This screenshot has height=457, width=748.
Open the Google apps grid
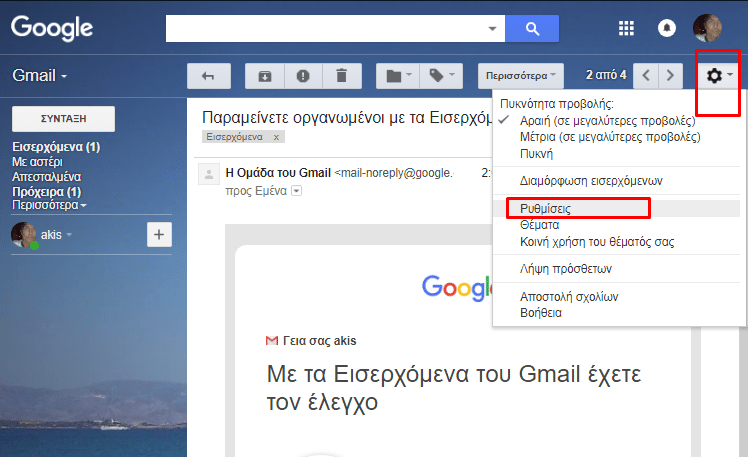pyautogui.click(x=626, y=28)
